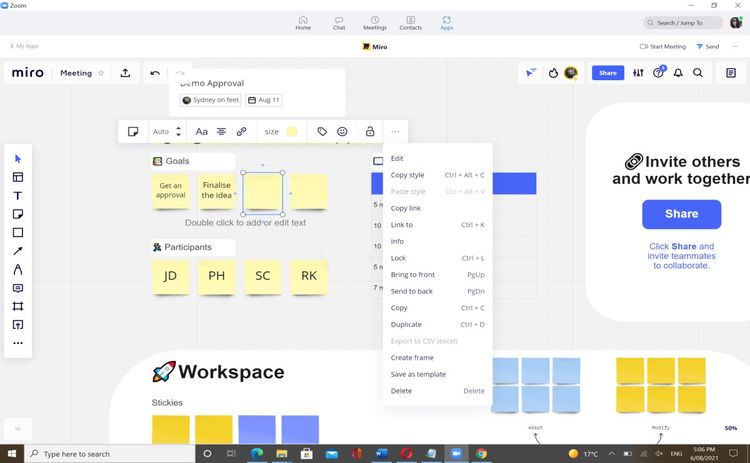The width and height of the screenshot is (750, 463).
Task: Open the more options ellipsis in context toolbar
Action: point(395,132)
